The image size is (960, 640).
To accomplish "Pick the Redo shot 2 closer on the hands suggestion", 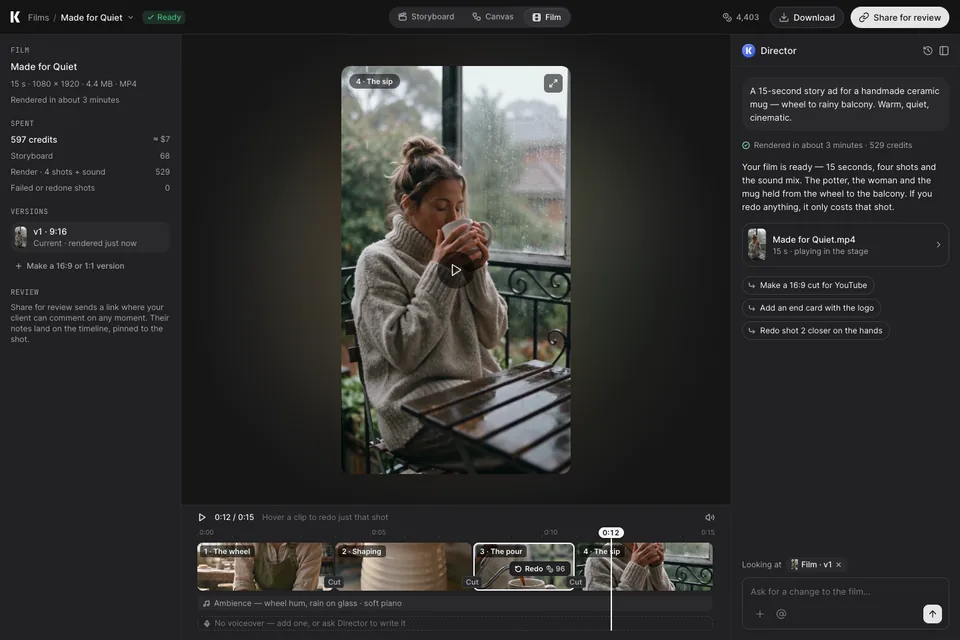I will pyautogui.click(x=816, y=331).
